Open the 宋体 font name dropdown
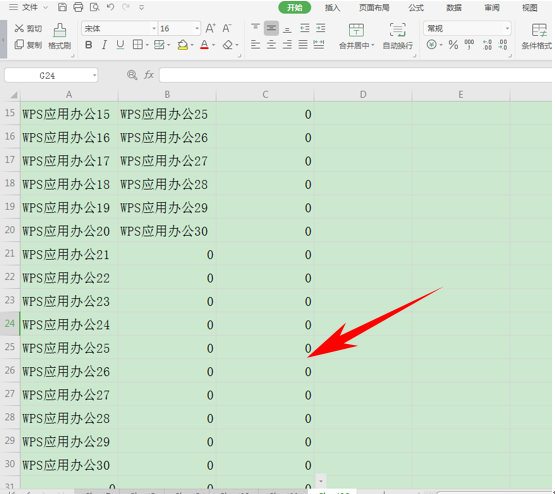This screenshot has width=555, height=494. coord(154,28)
